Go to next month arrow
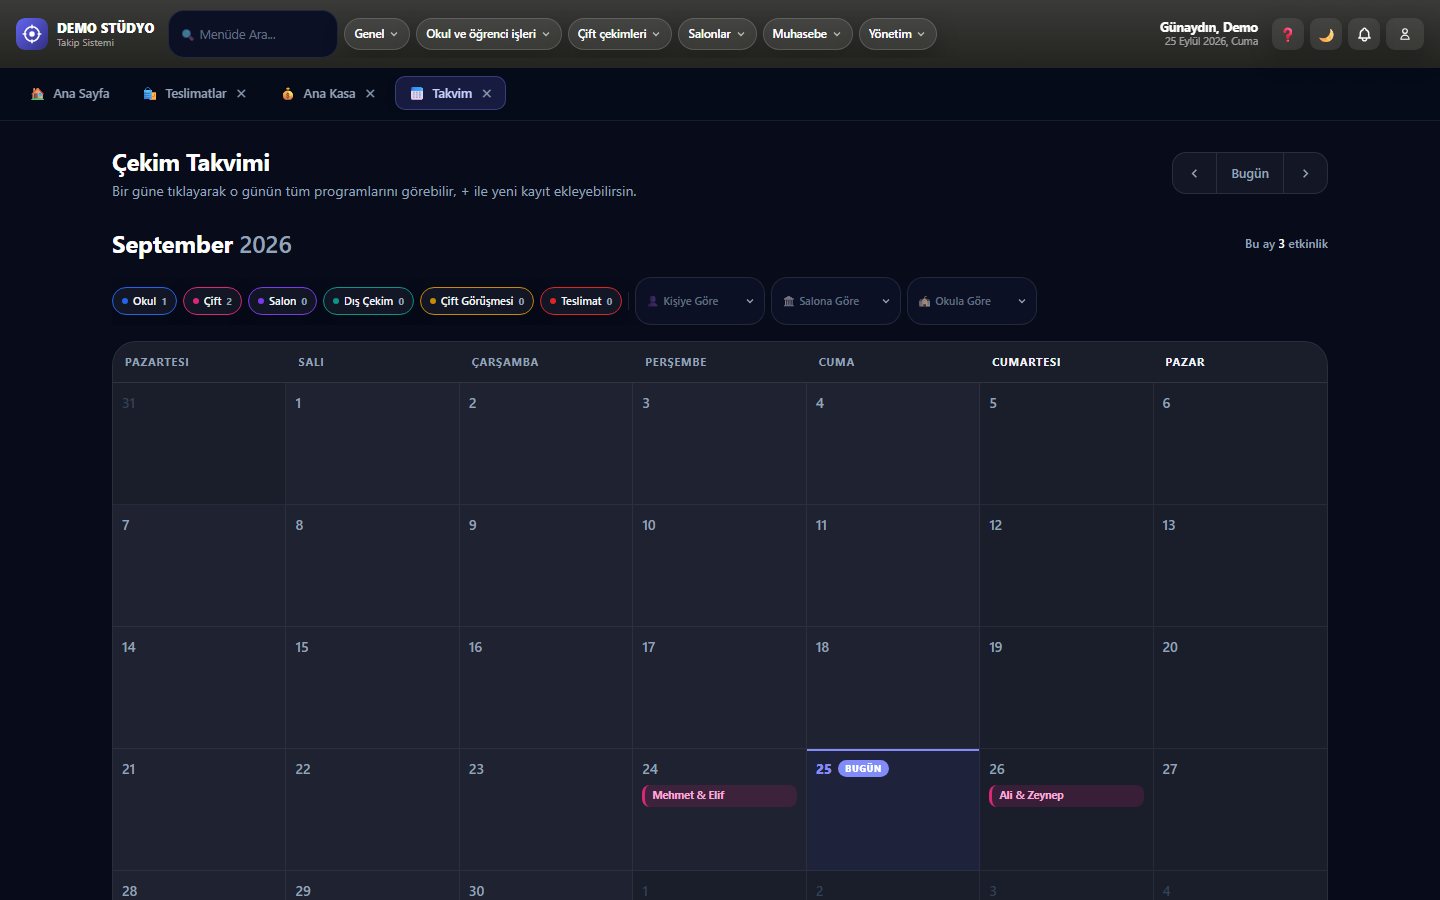1440x900 pixels. [1305, 173]
